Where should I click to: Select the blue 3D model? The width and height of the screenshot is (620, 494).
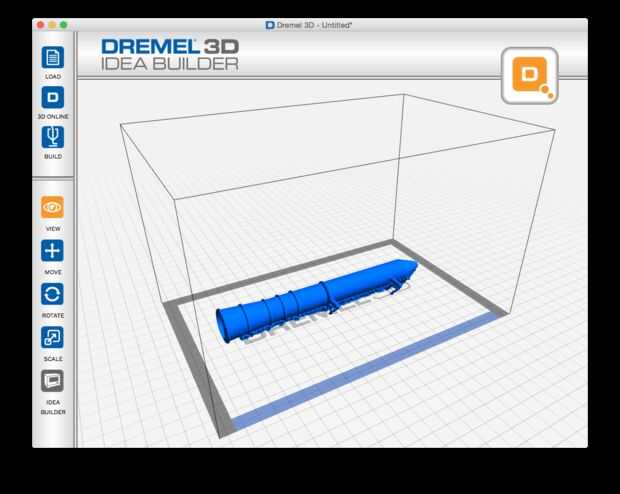(x=316, y=301)
